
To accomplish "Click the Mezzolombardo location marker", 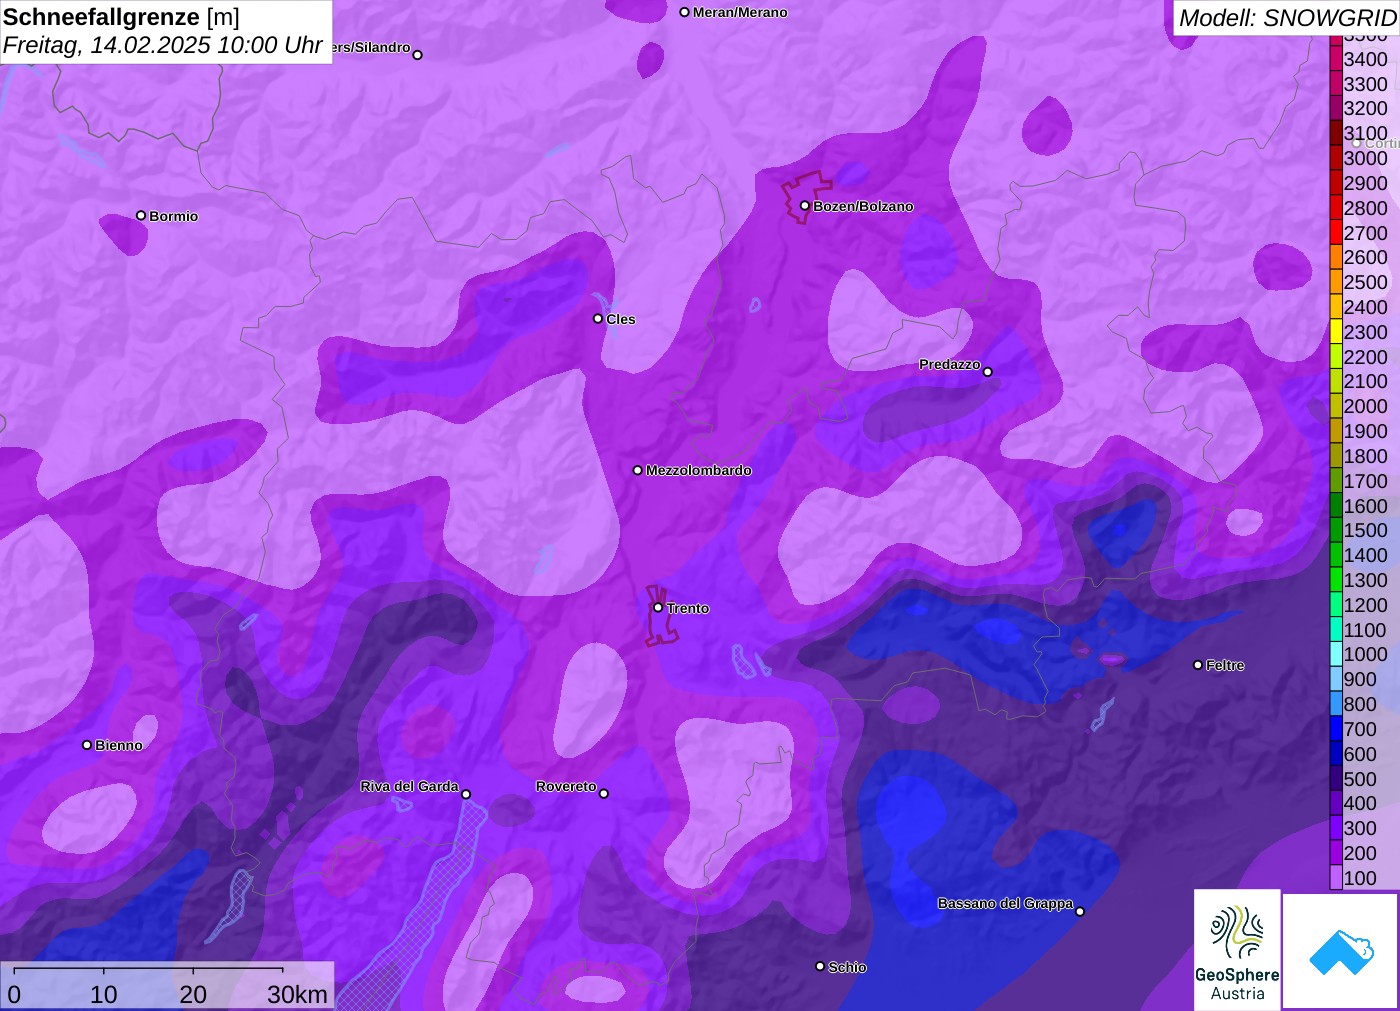I will (x=638, y=469).
